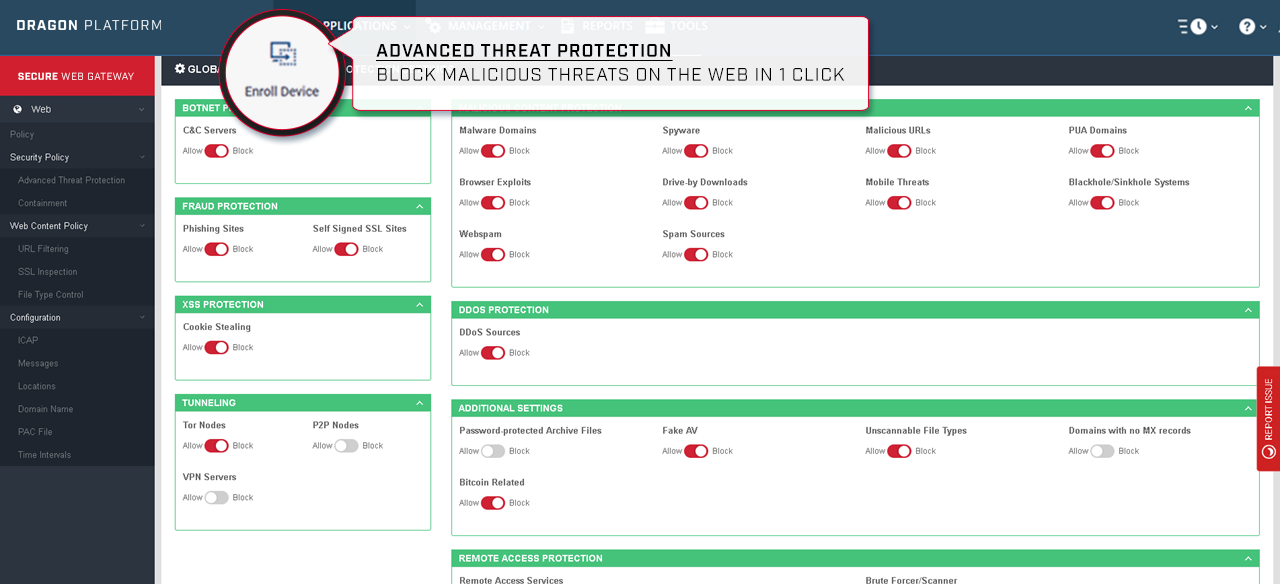Click the Management gear icon in top bar
Screen dimensions: 1280x584
click(x=433, y=26)
